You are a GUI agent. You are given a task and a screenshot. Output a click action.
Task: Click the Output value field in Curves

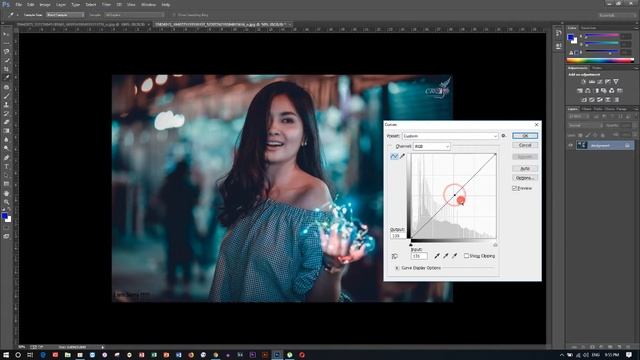click(x=398, y=236)
